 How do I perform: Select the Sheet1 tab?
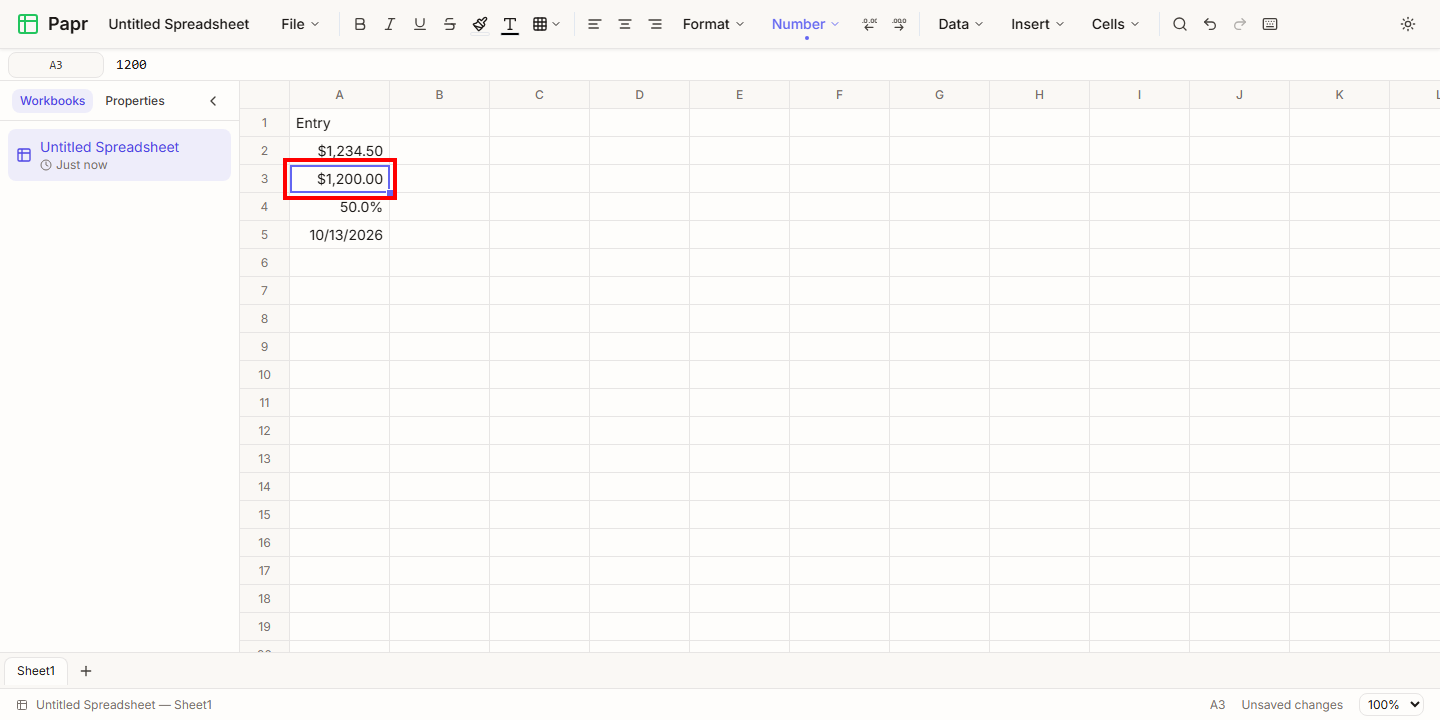[36, 671]
